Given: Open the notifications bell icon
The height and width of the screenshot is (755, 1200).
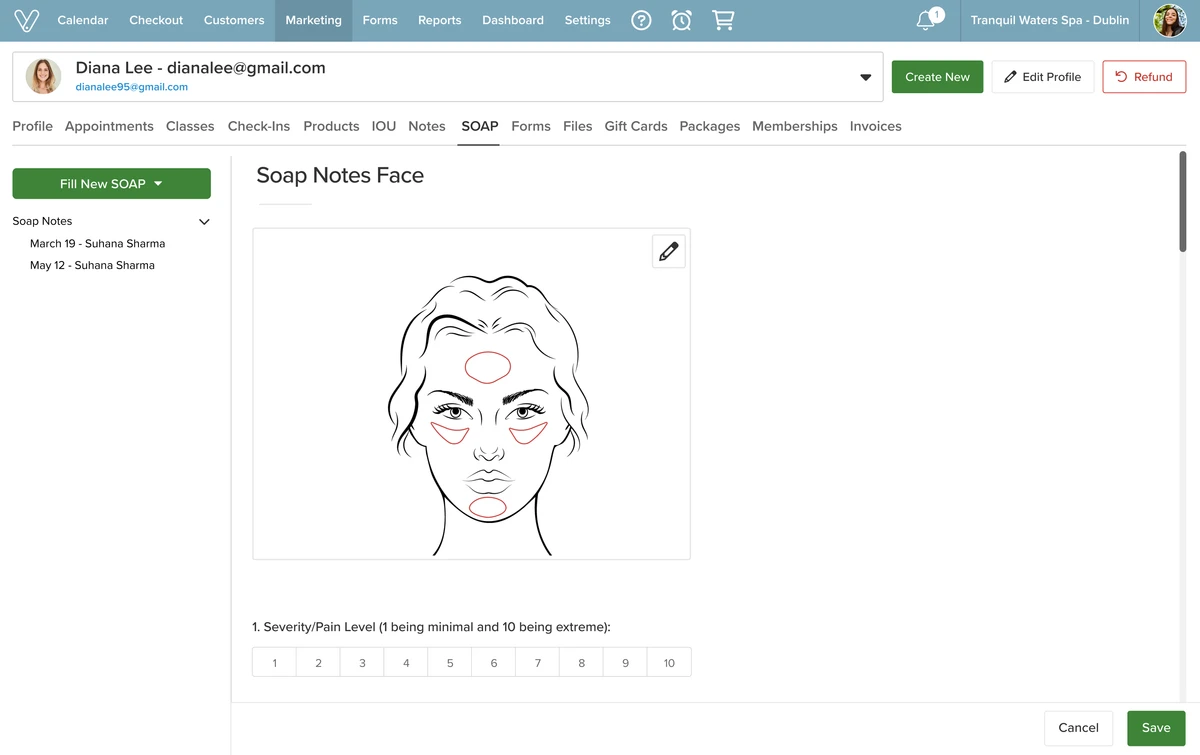Looking at the screenshot, I should pos(926,20).
